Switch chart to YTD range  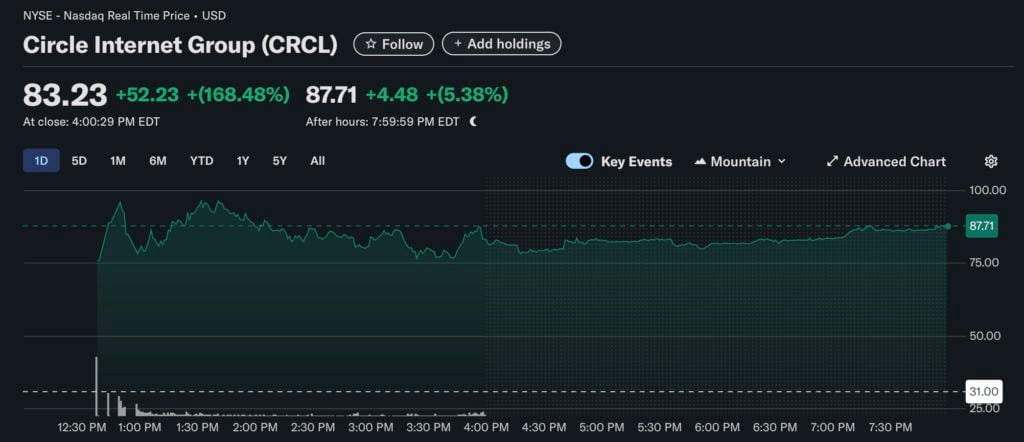click(x=201, y=161)
